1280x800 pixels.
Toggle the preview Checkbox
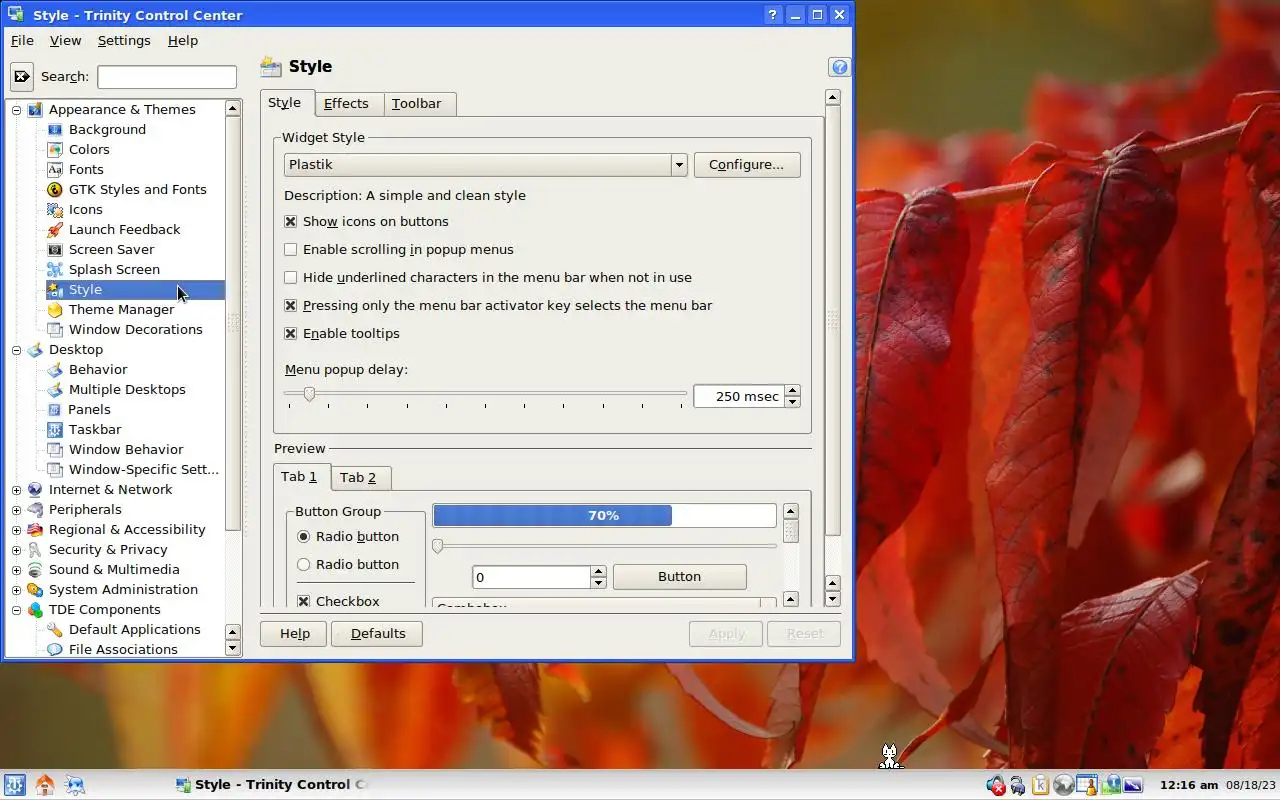[303, 602]
